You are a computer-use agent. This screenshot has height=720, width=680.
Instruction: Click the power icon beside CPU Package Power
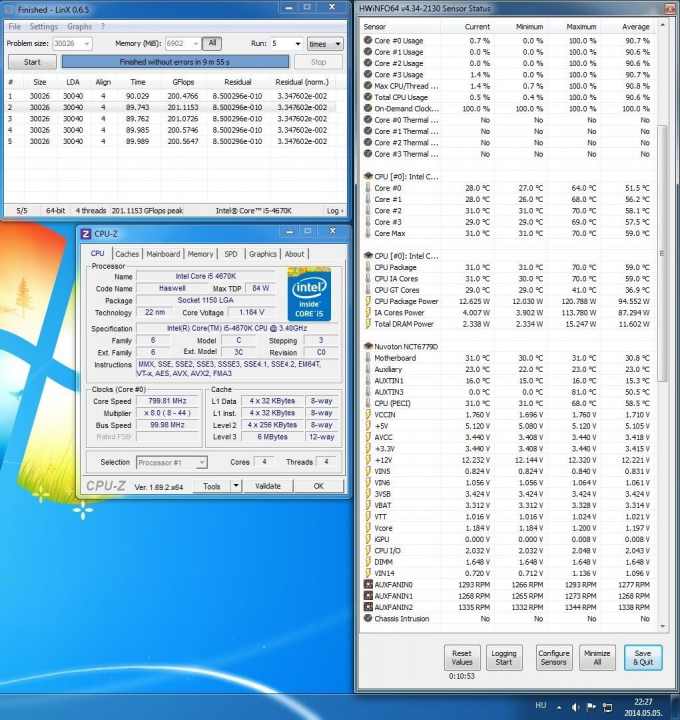(x=368, y=301)
